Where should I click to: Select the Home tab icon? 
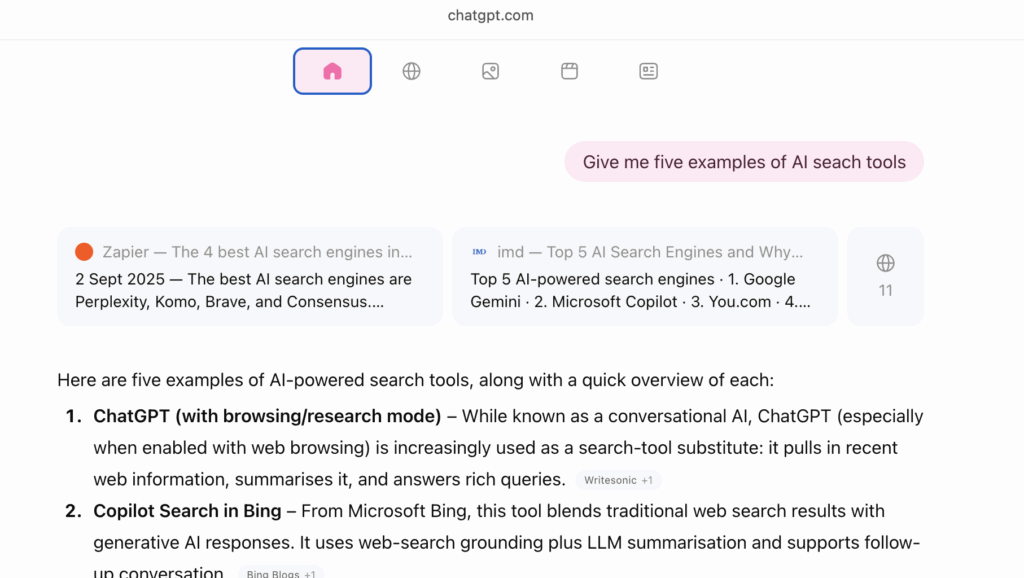pos(332,71)
